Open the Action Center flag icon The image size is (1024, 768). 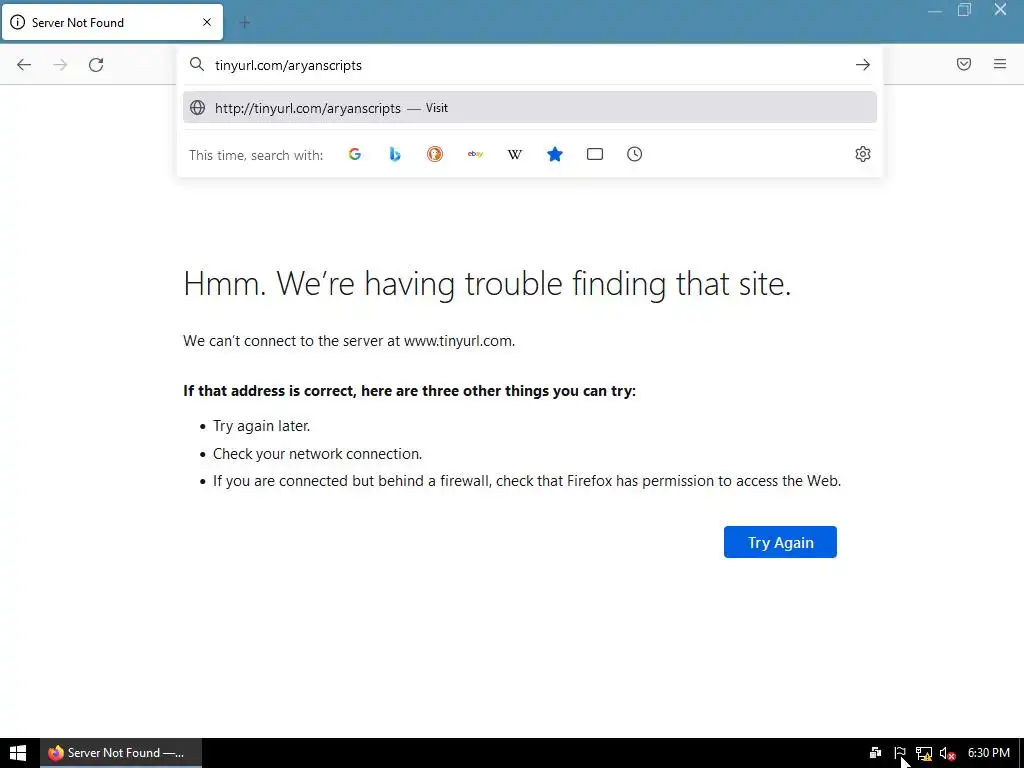[900, 753]
